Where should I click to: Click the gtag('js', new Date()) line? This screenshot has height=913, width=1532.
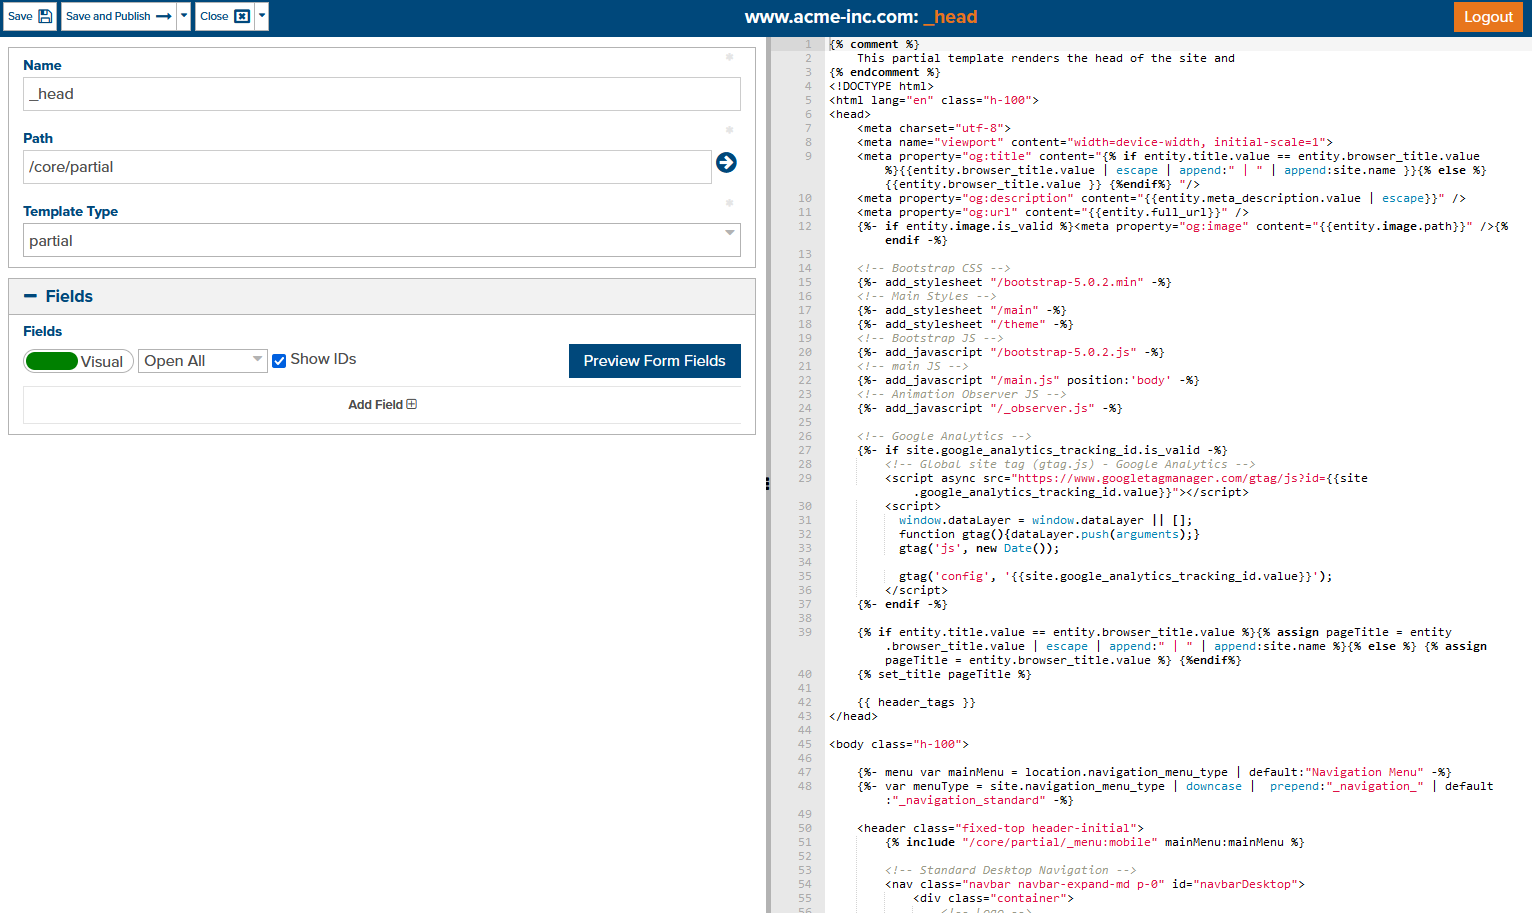[x=978, y=548]
